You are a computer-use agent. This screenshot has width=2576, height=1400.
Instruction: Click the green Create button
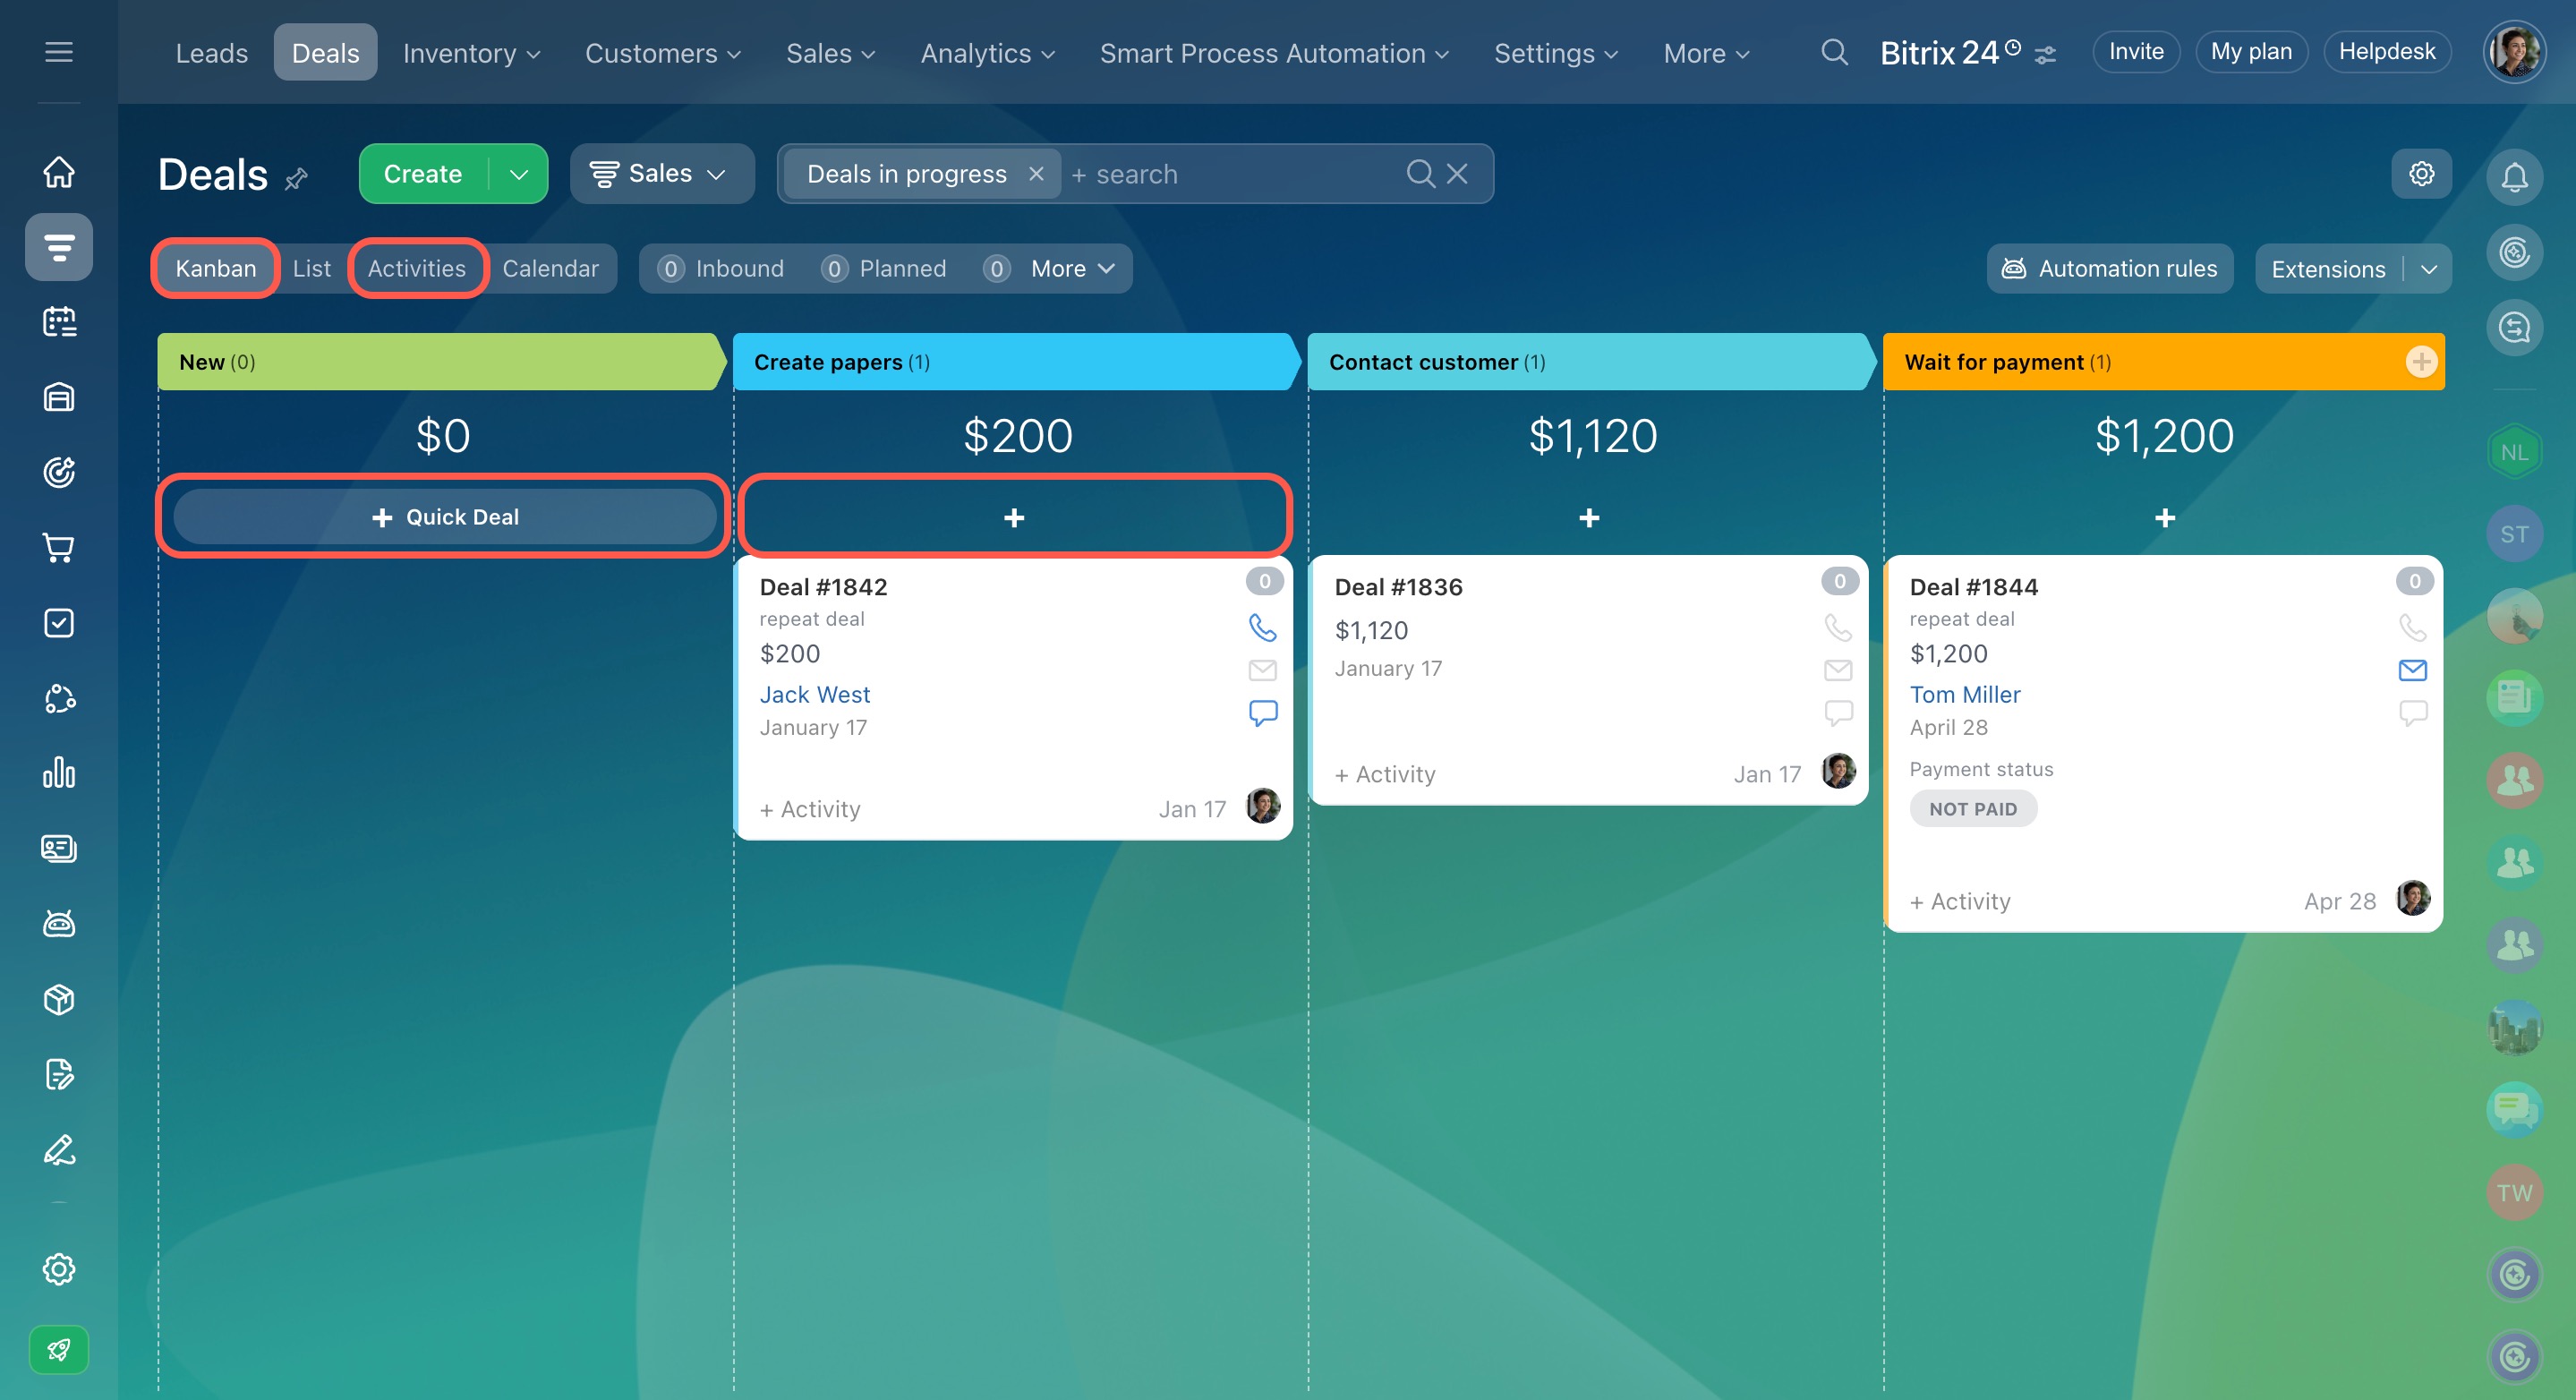[423, 174]
